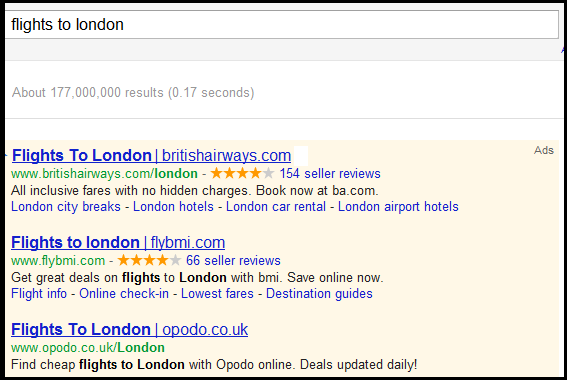Follow the London city breaks sitelink

(x=66, y=207)
